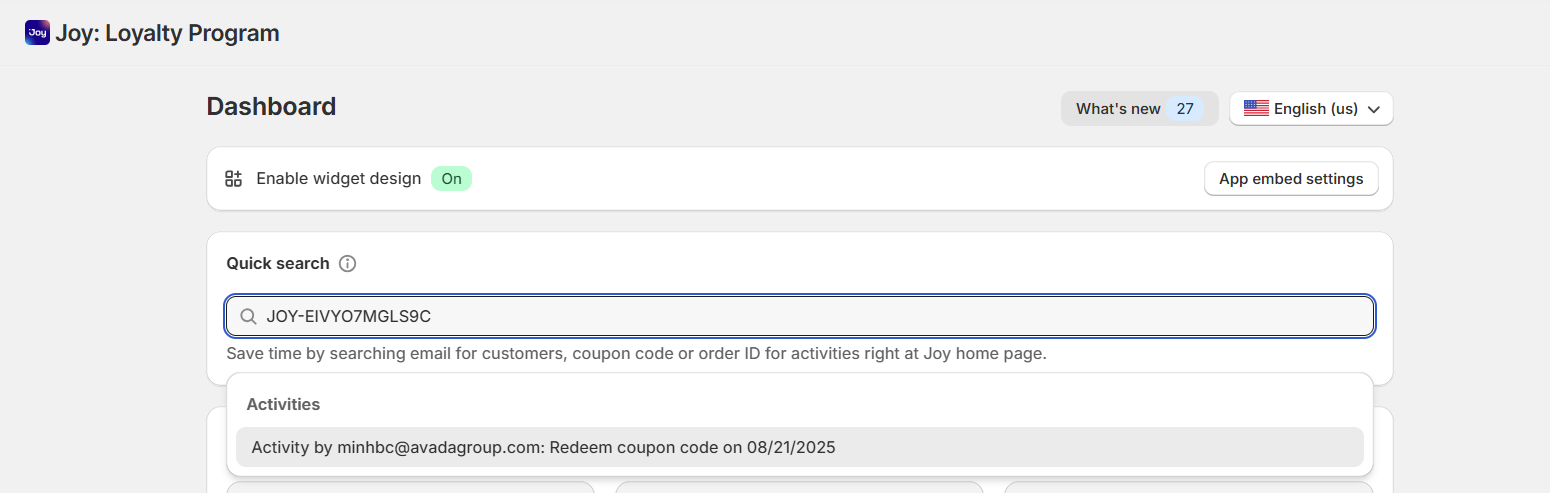Click the search helper text below the field
The height and width of the screenshot is (493, 1550).
pos(636,354)
